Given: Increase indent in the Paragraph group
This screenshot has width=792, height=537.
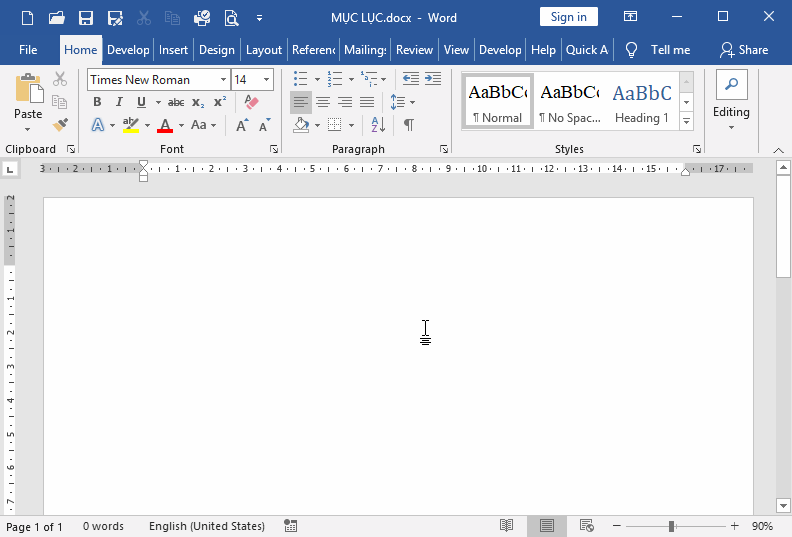Looking at the screenshot, I should click(x=433, y=79).
